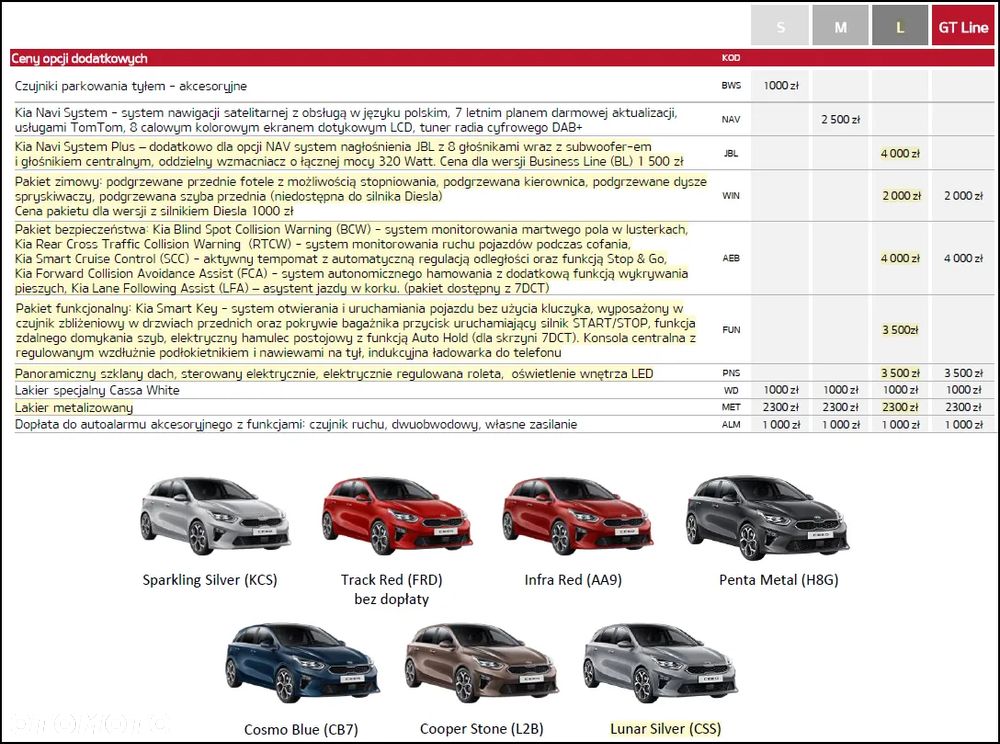
Task: Click the 'Lunar Silver (CSS)' label
Action: pos(666,729)
